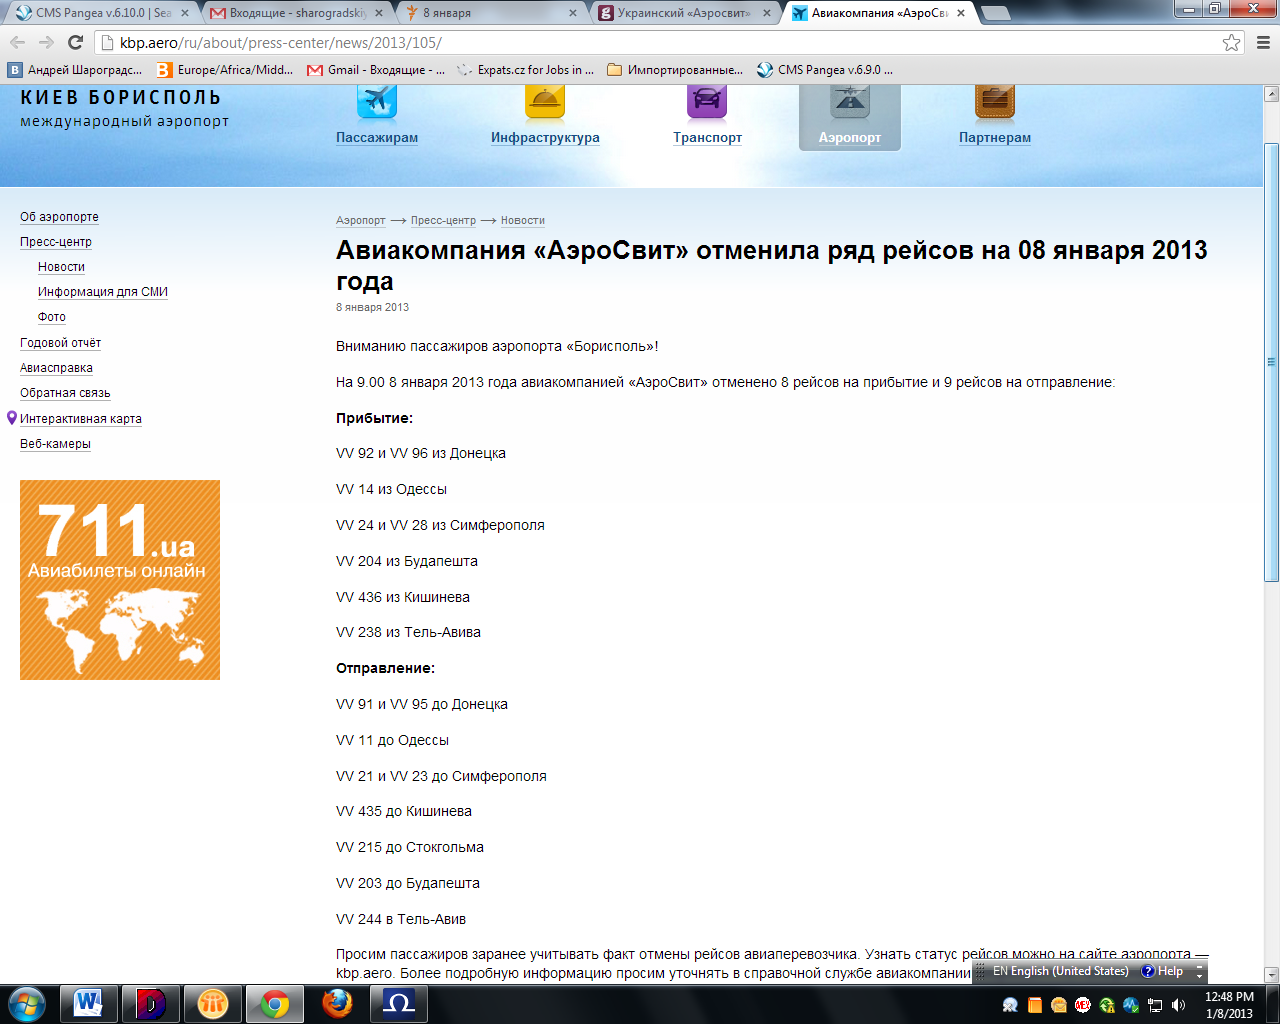The height and width of the screenshot is (1024, 1280).
Task: Launch Microsoft Word from the taskbar
Action: tap(88, 1003)
